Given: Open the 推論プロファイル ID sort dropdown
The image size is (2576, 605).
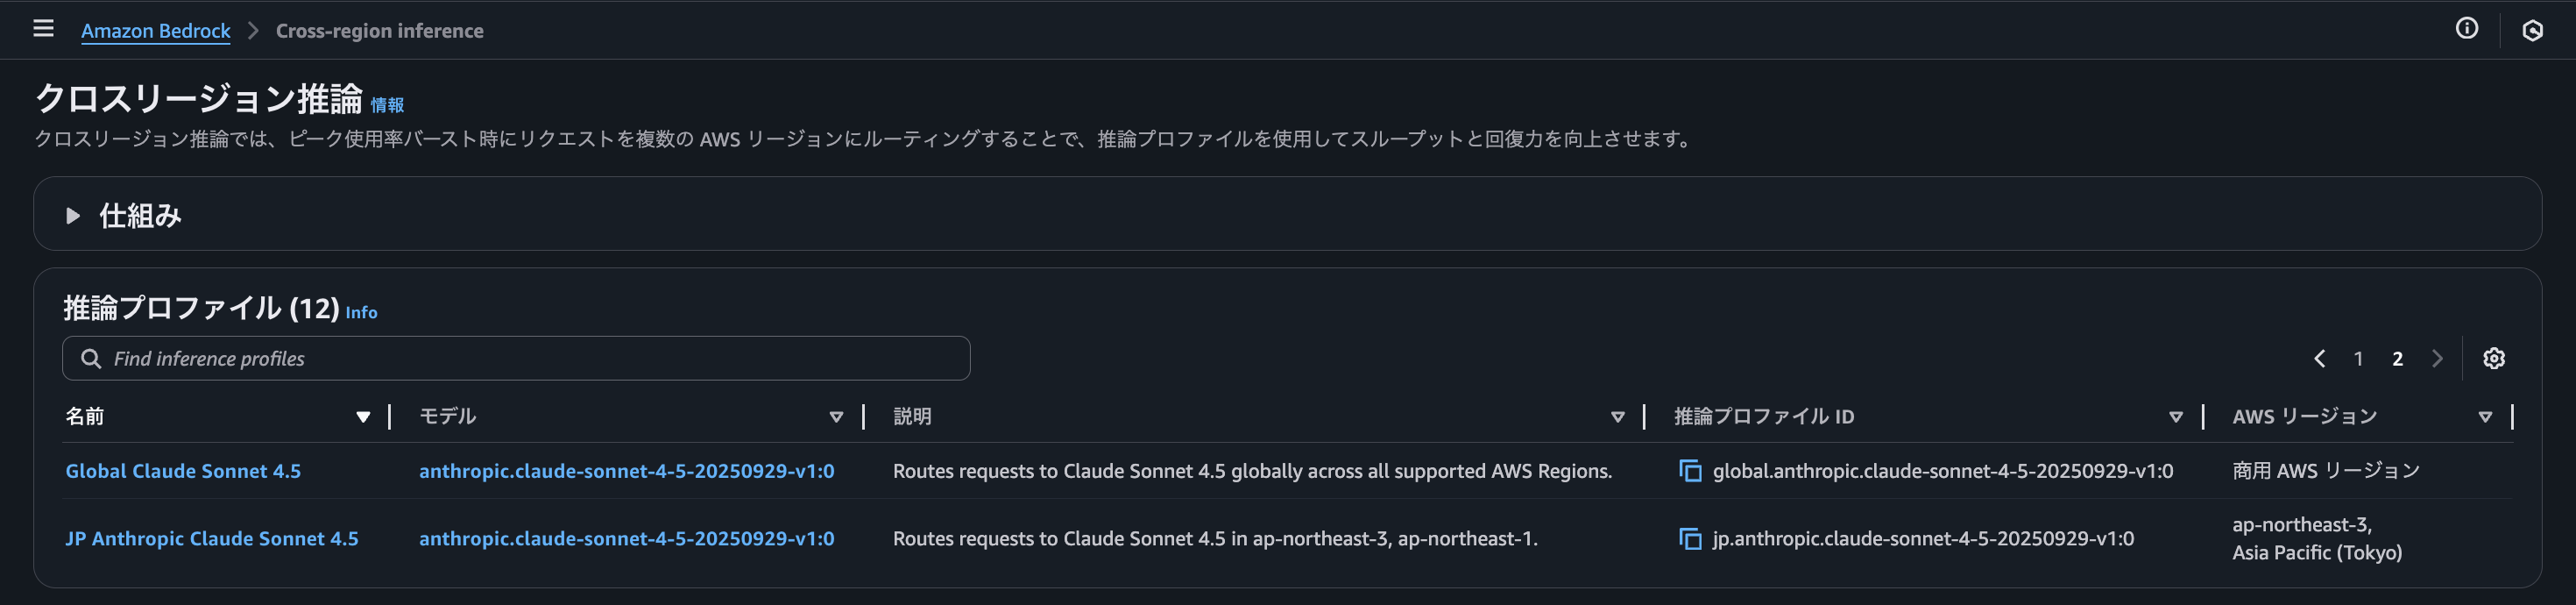Looking at the screenshot, I should pos(2177,416).
